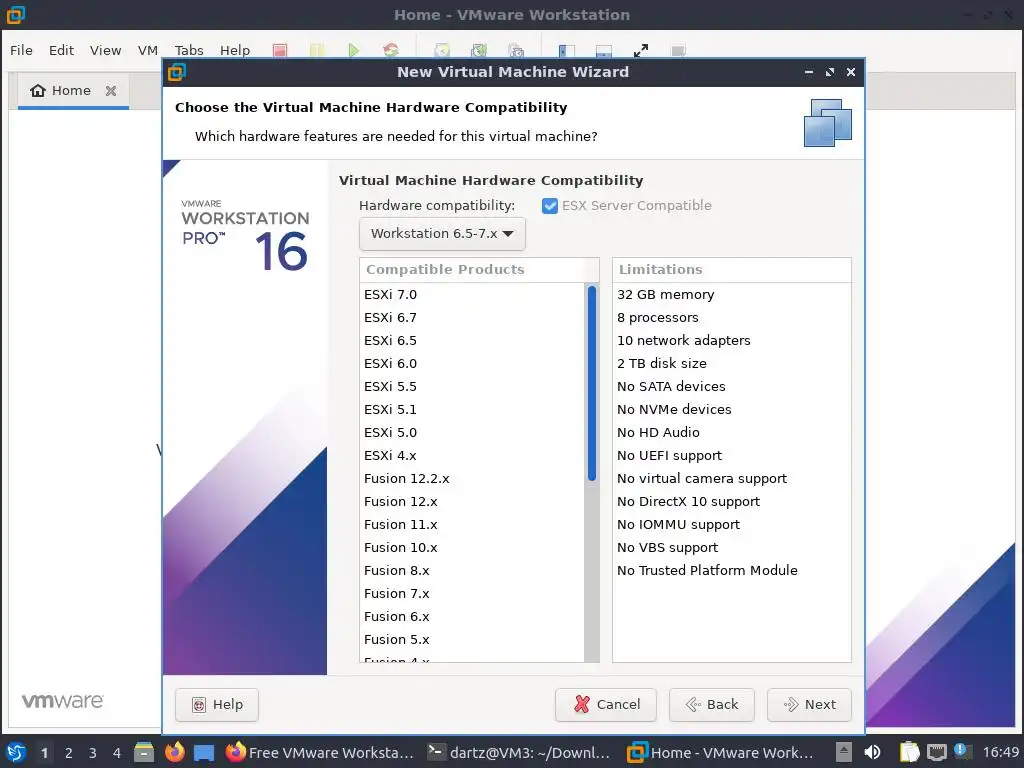Image resolution: width=1024 pixels, height=768 pixels.
Task: Click the taskbar clock showing 16:49
Action: (1001, 752)
